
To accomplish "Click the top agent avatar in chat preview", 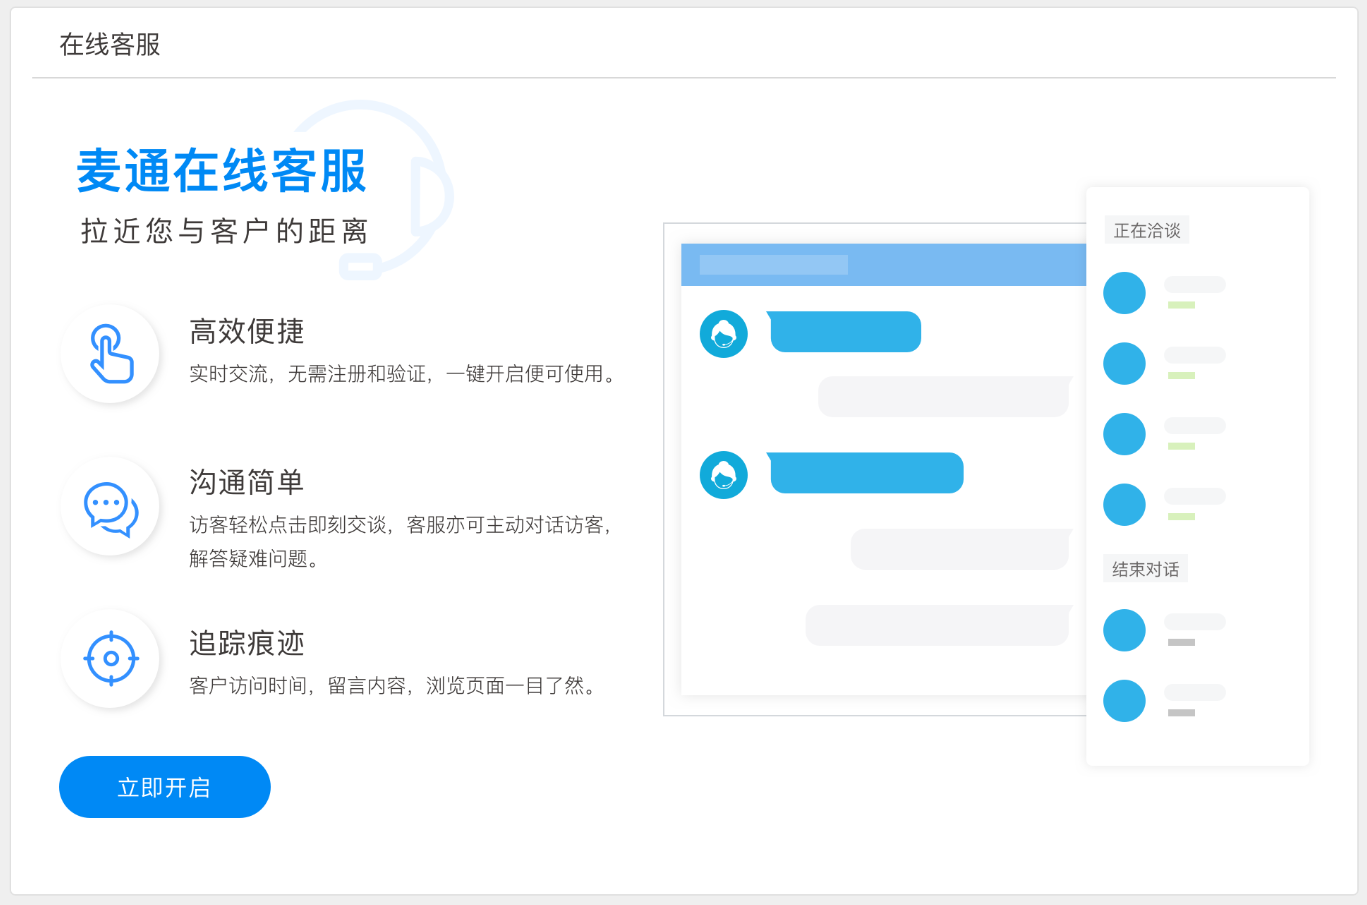I will click(724, 334).
